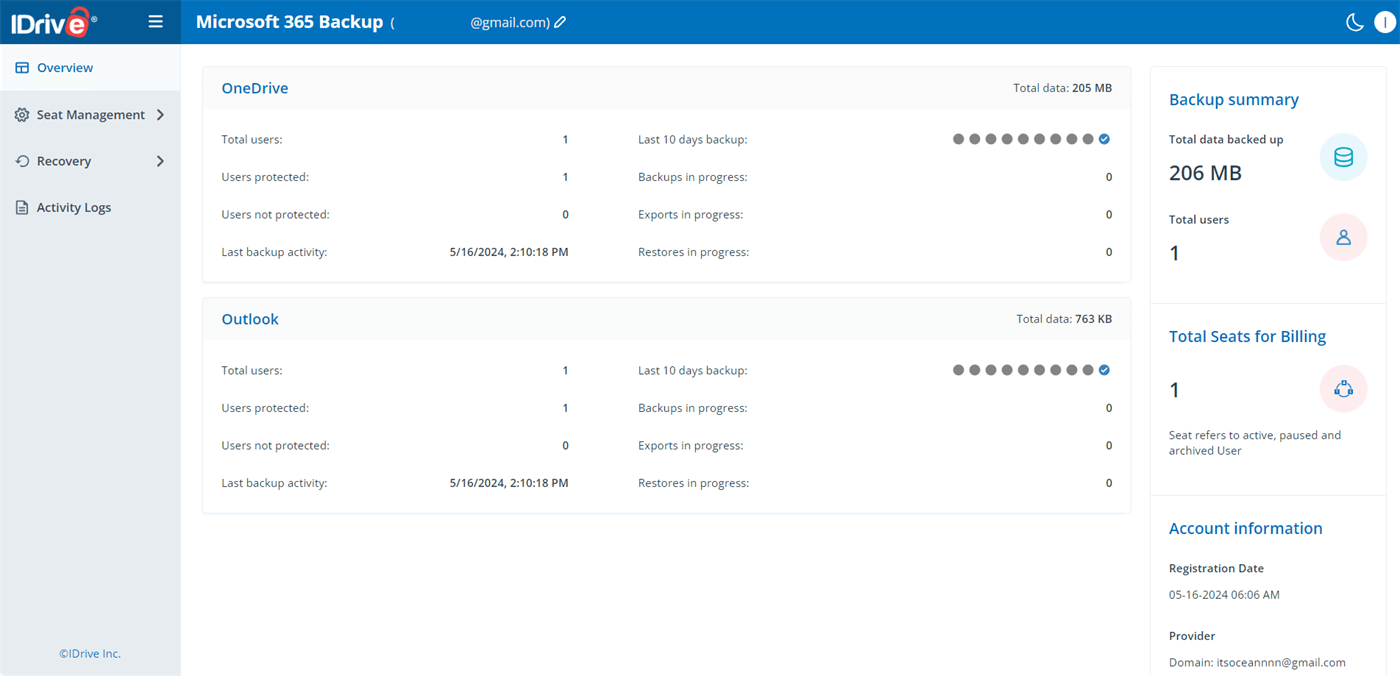Open Seat Management section
The height and width of the screenshot is (676, 1400).
point(90,115)
